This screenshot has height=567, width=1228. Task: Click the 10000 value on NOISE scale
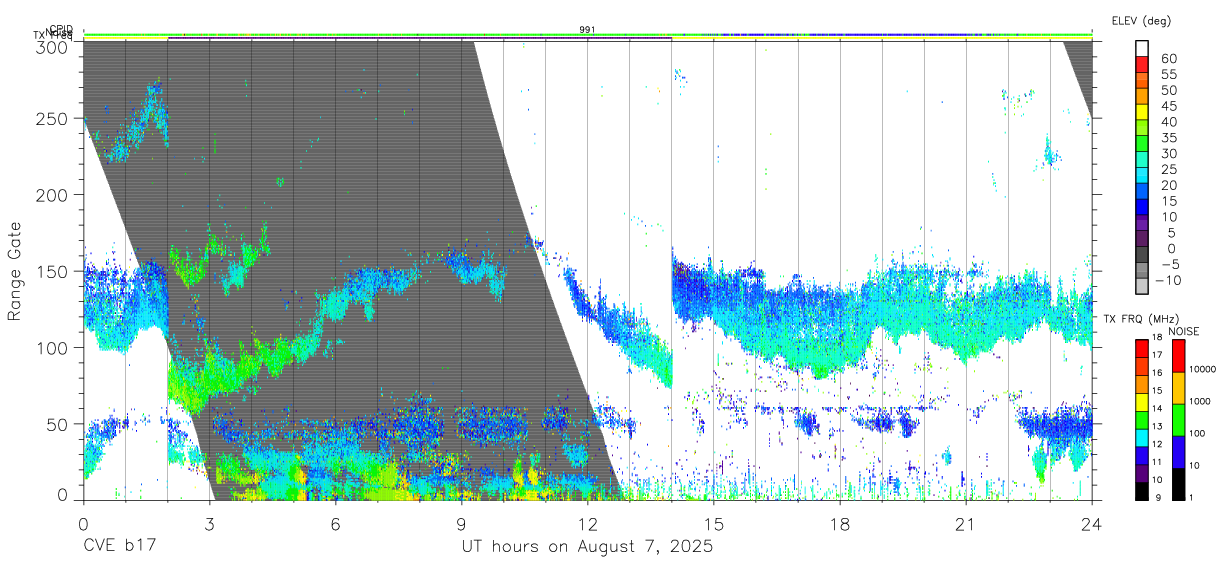coord(1202,369)
